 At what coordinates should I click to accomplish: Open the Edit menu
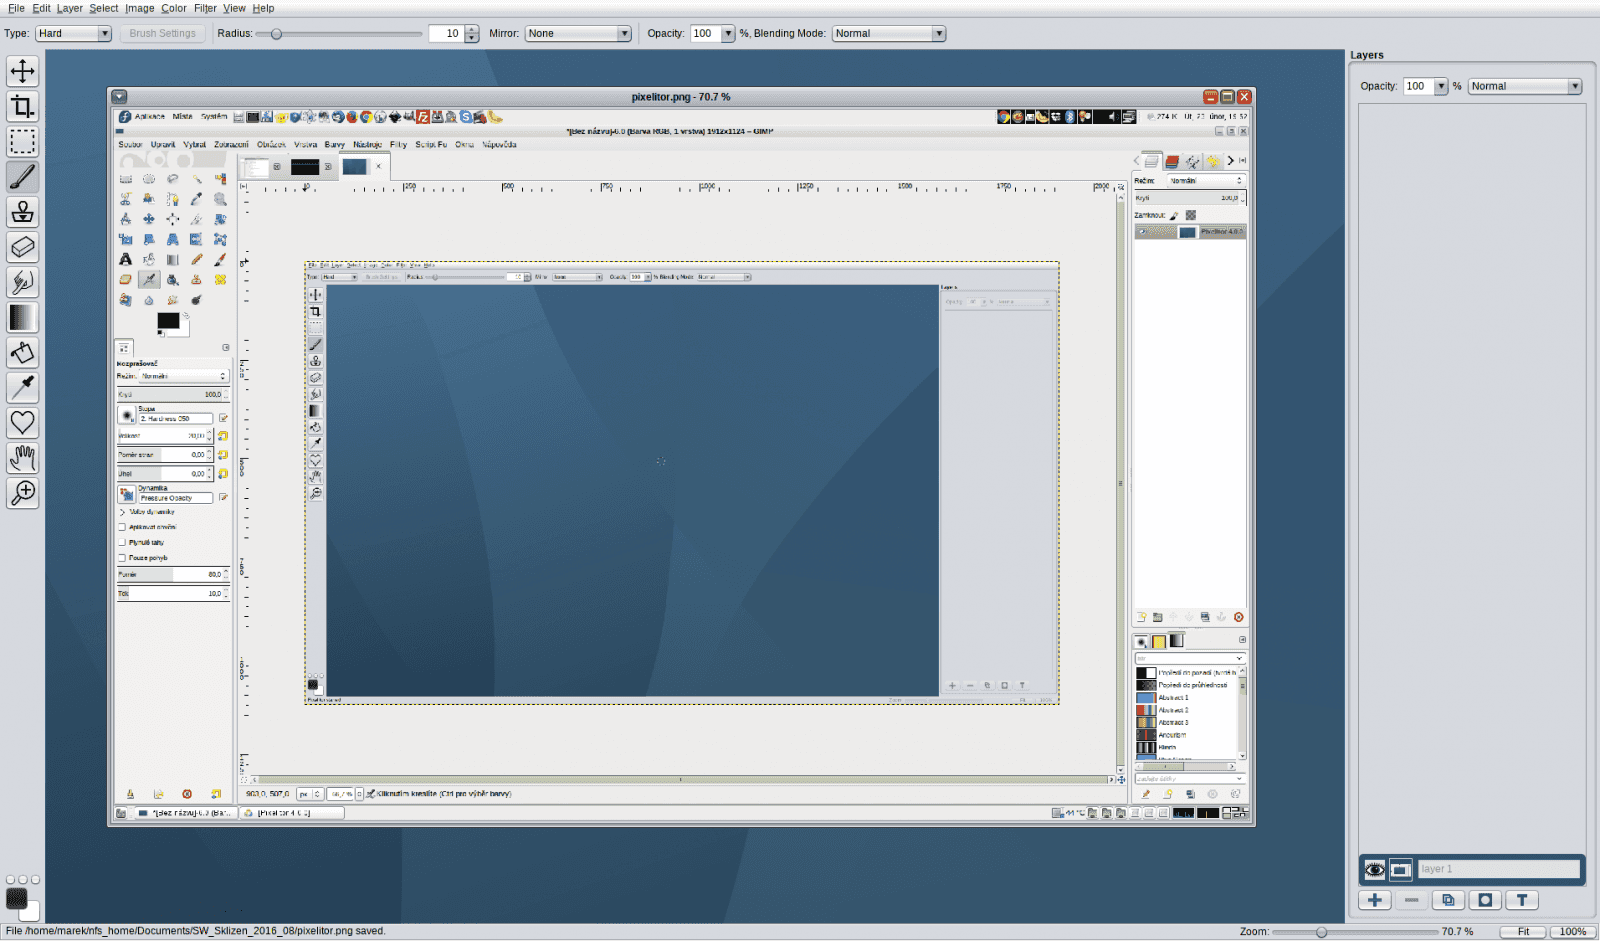click(41, 8)
